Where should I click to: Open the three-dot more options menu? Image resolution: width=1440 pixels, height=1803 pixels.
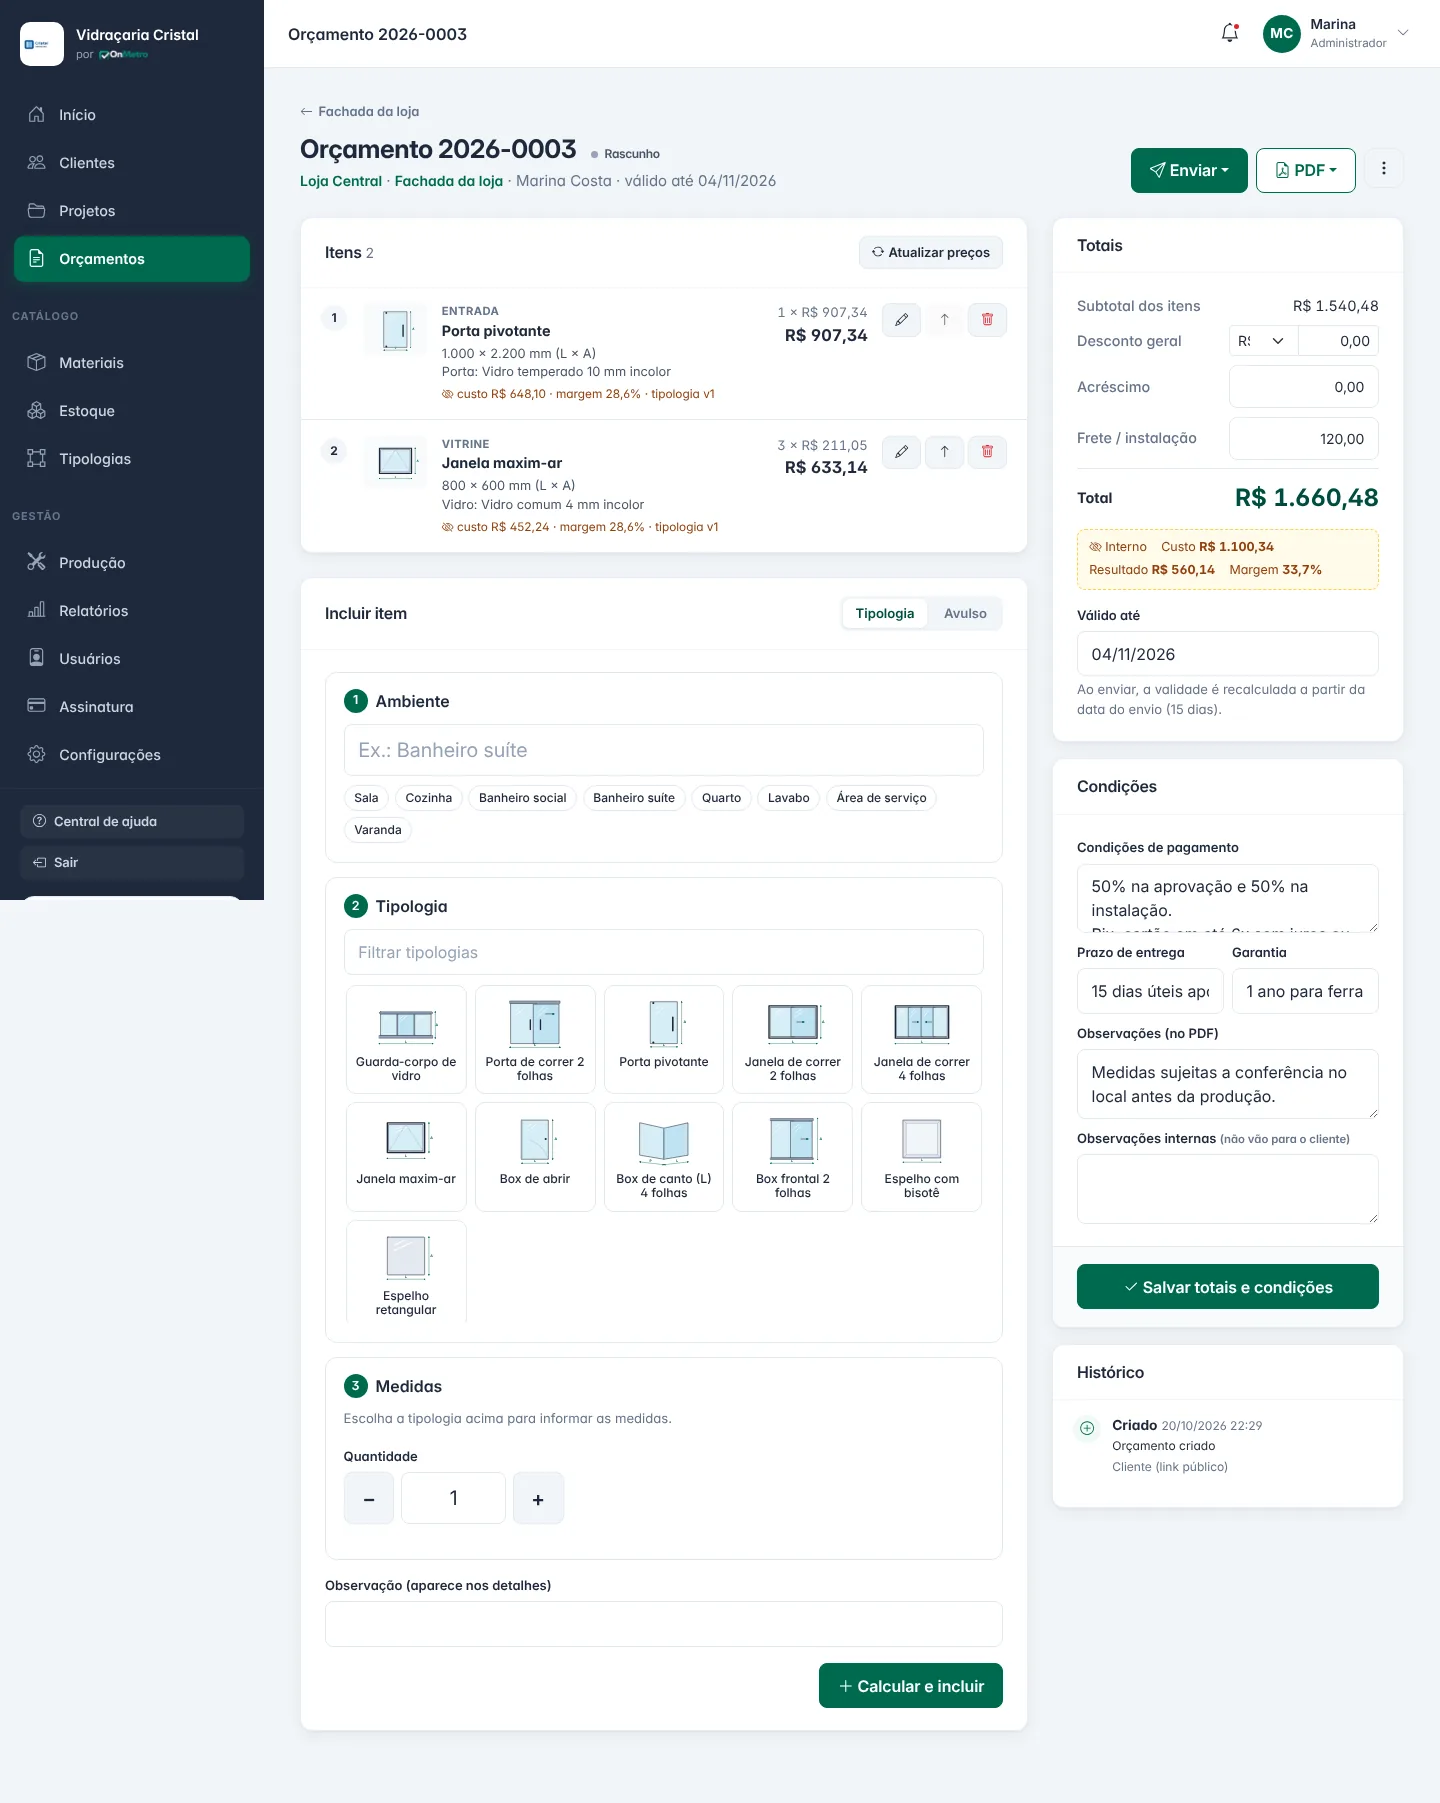click(1384, 169)
